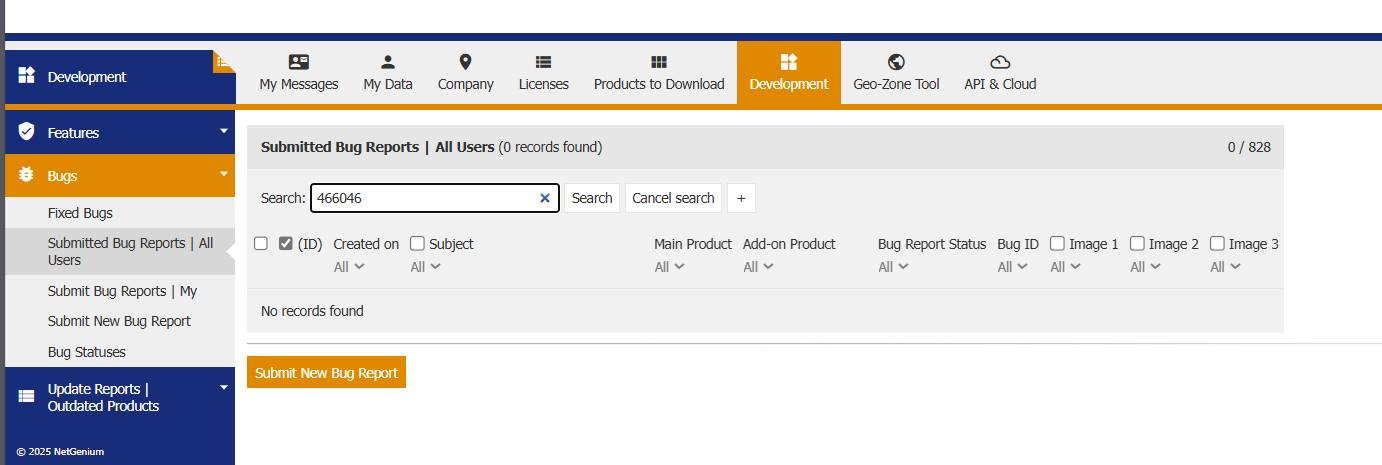Click the Bugs icon in sidebar
This screenshot has height=465, width=1382.
pos(27,175)
